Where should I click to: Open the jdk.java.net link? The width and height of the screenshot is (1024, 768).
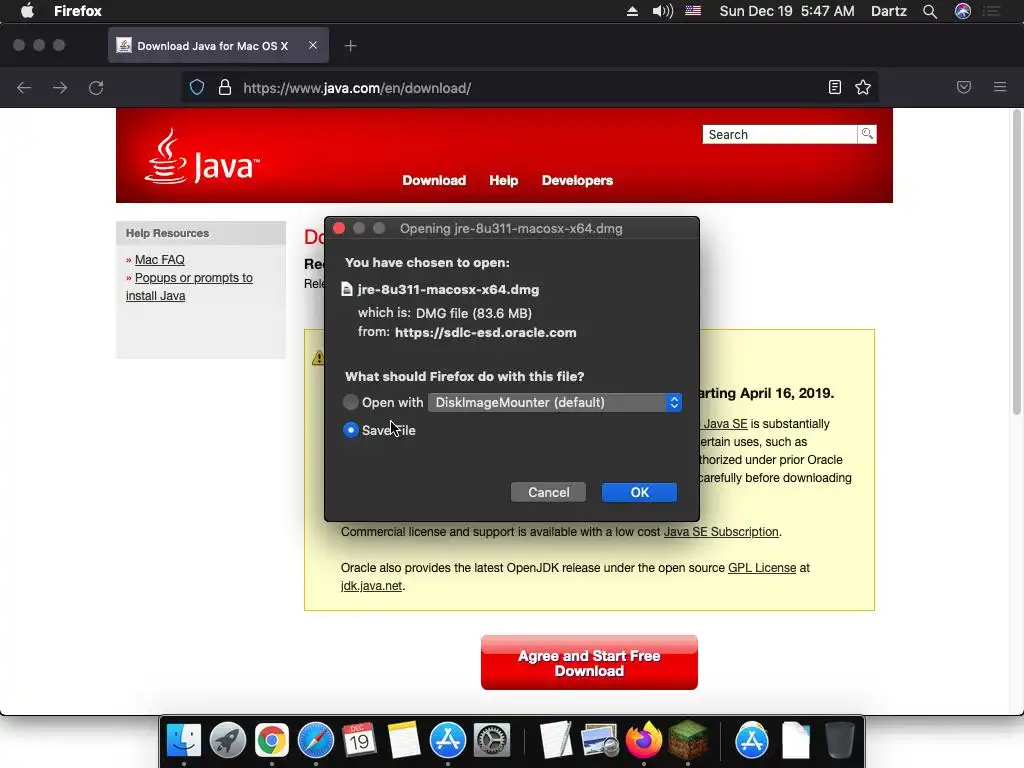point(372,586)
